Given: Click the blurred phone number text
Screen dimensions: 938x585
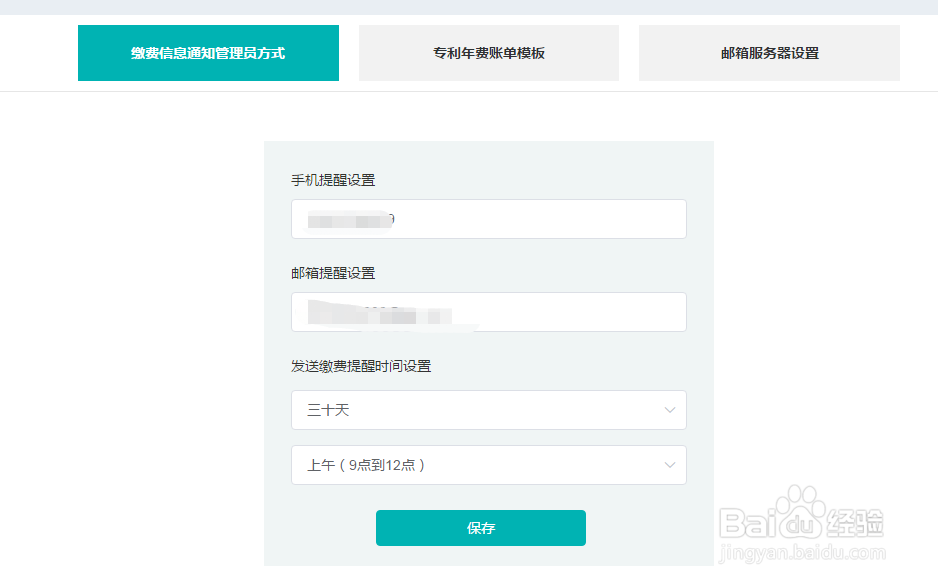Looking at the screenshot, I should (351, 220).
